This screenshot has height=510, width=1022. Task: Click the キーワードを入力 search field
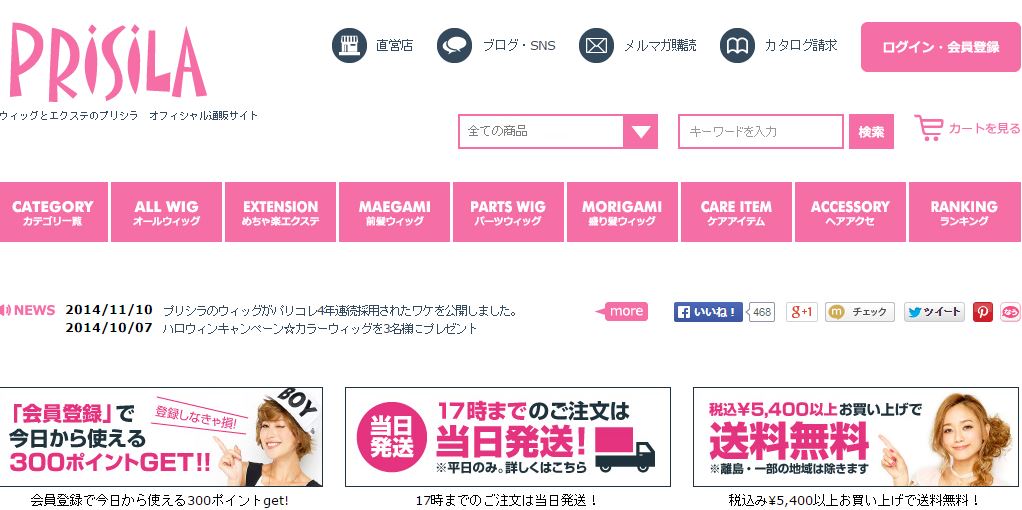[761, 131]
